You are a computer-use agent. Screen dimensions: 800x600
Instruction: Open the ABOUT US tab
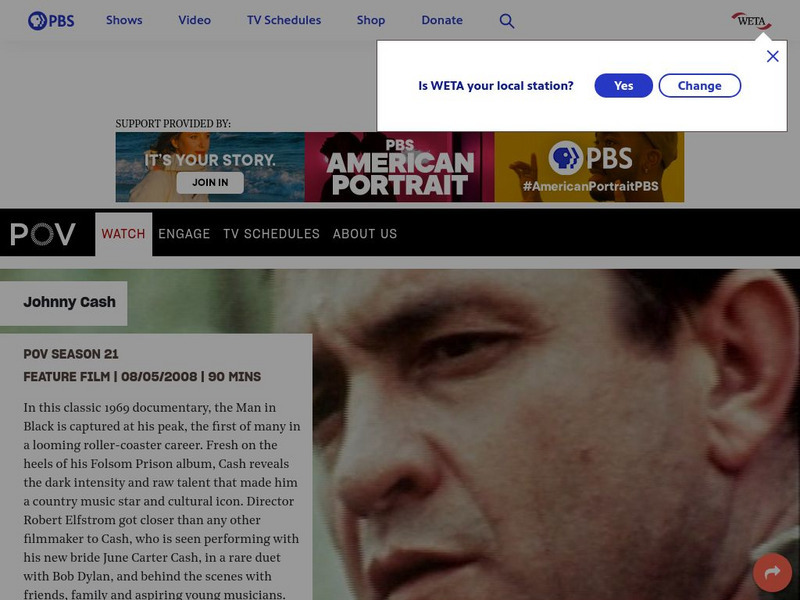tap(365, 234)
